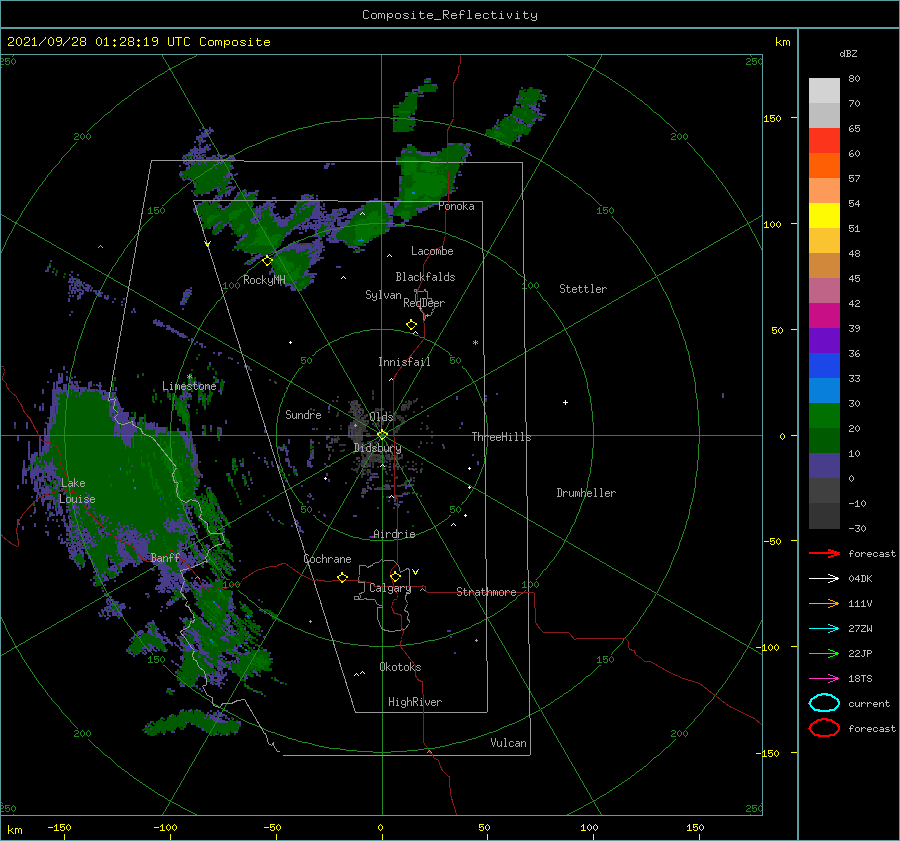Click the RockyMH label

264,280
